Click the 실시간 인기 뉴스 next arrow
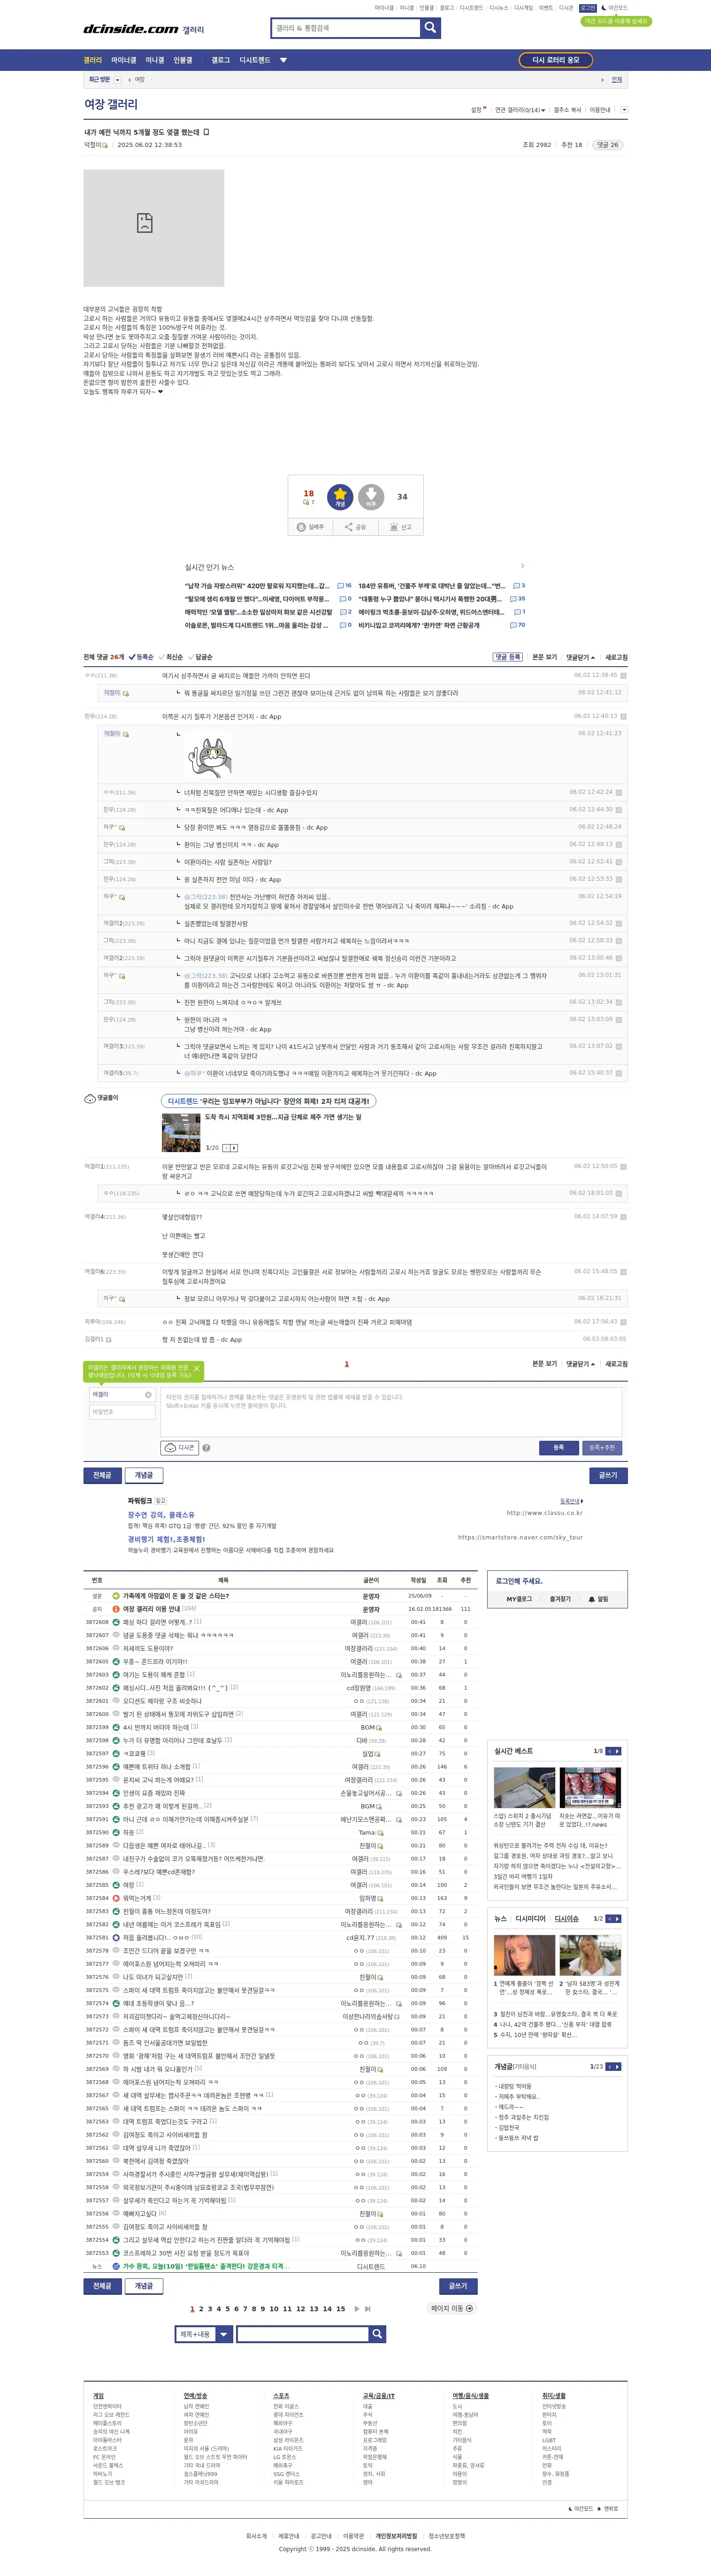 pyautogui.click(x=522, y=566)
